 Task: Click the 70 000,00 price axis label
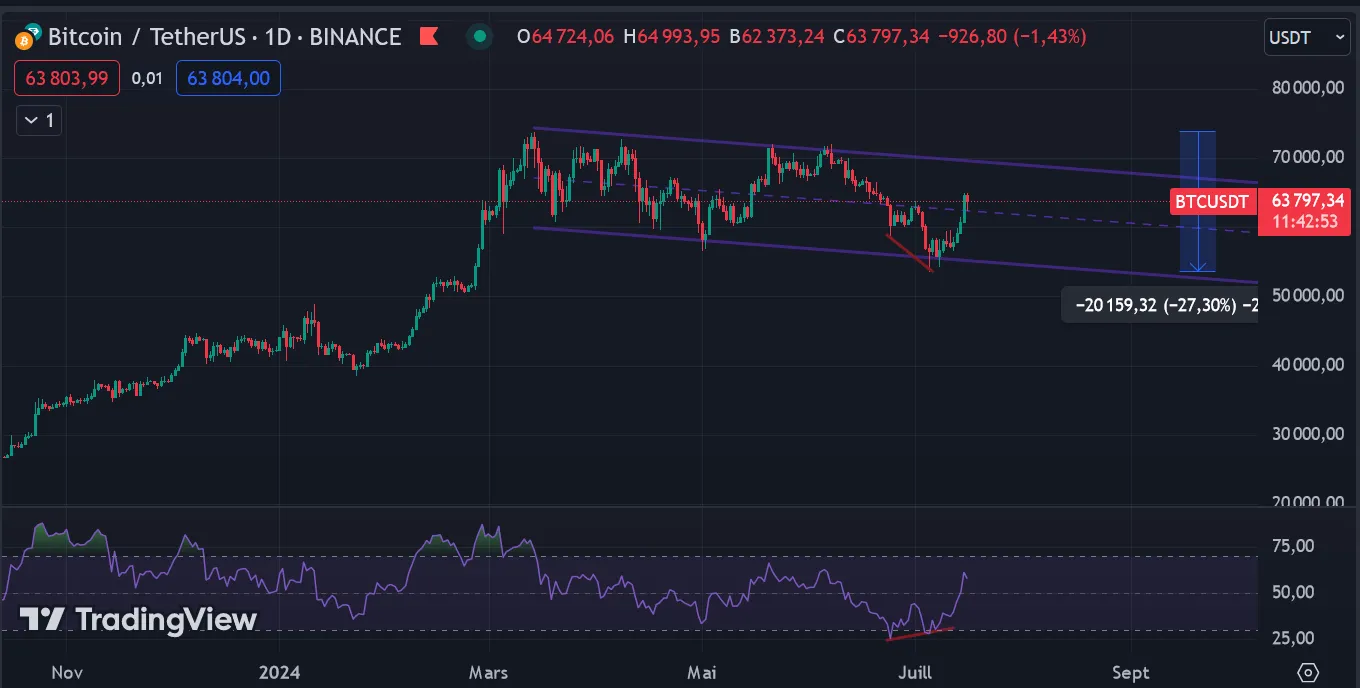click(1308, 157)
